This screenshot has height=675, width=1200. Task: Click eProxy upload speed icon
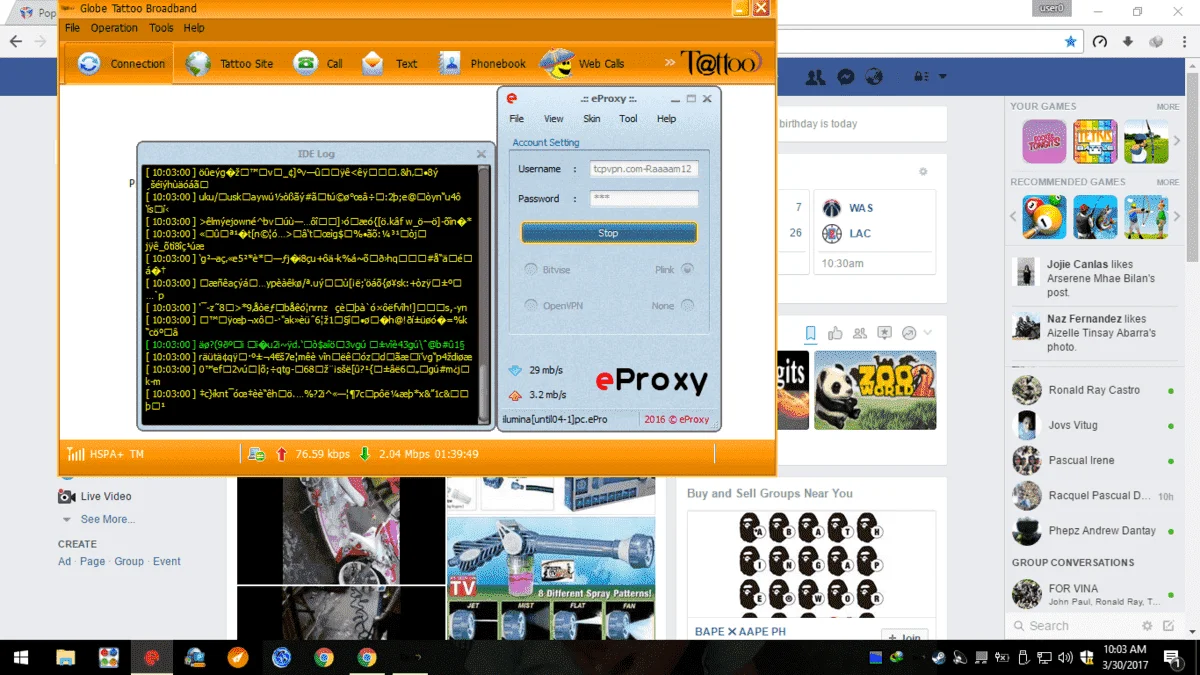[516, 394]
